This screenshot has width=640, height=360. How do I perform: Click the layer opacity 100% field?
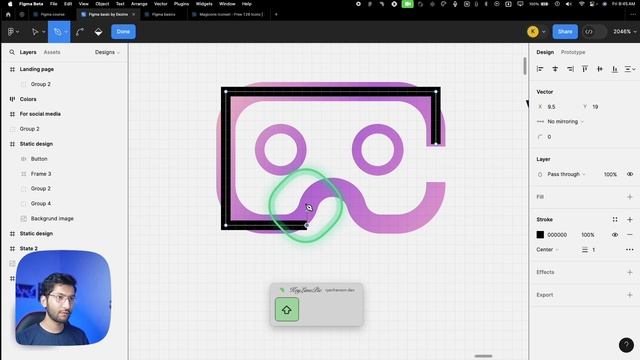click(x=610, y=174)
